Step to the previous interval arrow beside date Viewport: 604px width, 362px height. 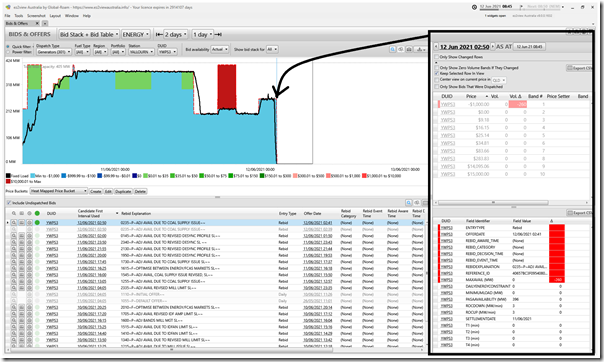[x=436, y=47]
